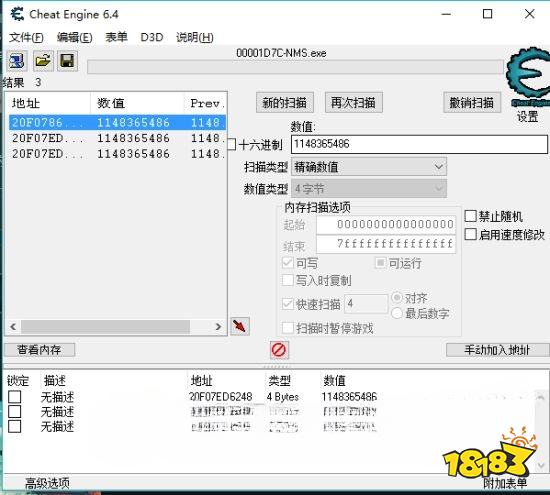Viewport: 550px width, 495px height.
Task: Select the third result row 20F07ED
Action: point(118,154)
